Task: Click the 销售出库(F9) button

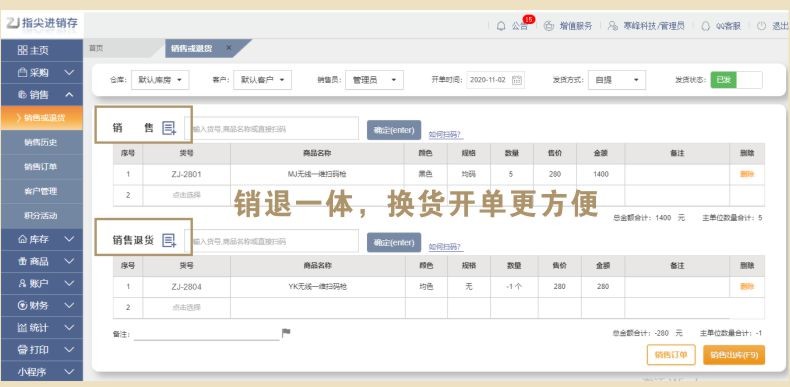Action: tap(734, 355)
